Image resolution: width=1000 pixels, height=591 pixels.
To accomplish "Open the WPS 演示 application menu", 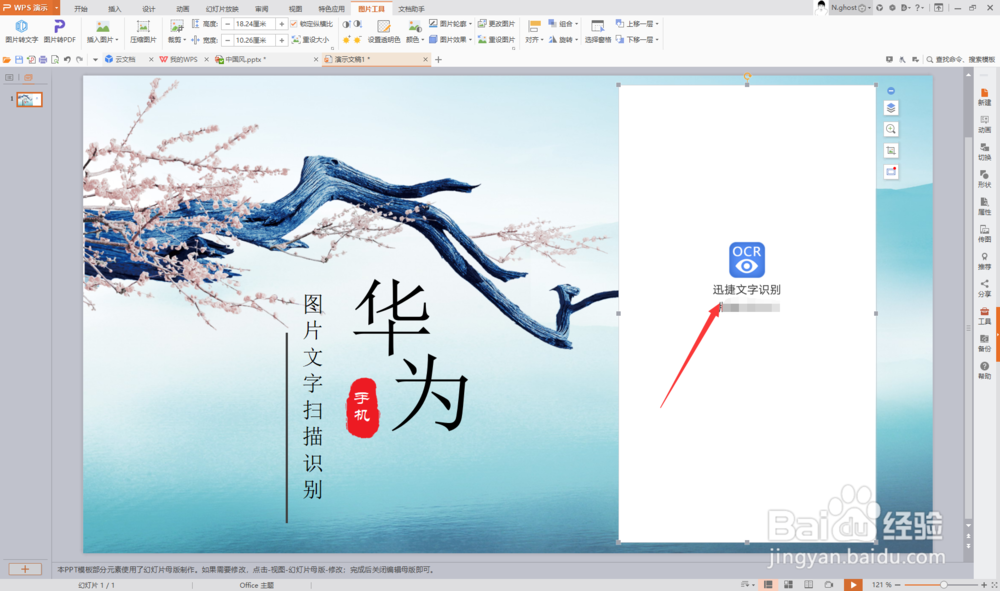I will [x=30, y=8].
